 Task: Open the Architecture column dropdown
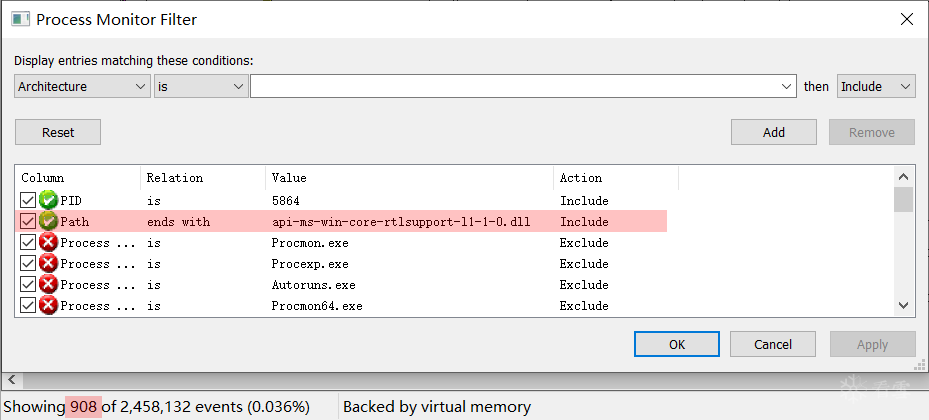click(82, 87)
